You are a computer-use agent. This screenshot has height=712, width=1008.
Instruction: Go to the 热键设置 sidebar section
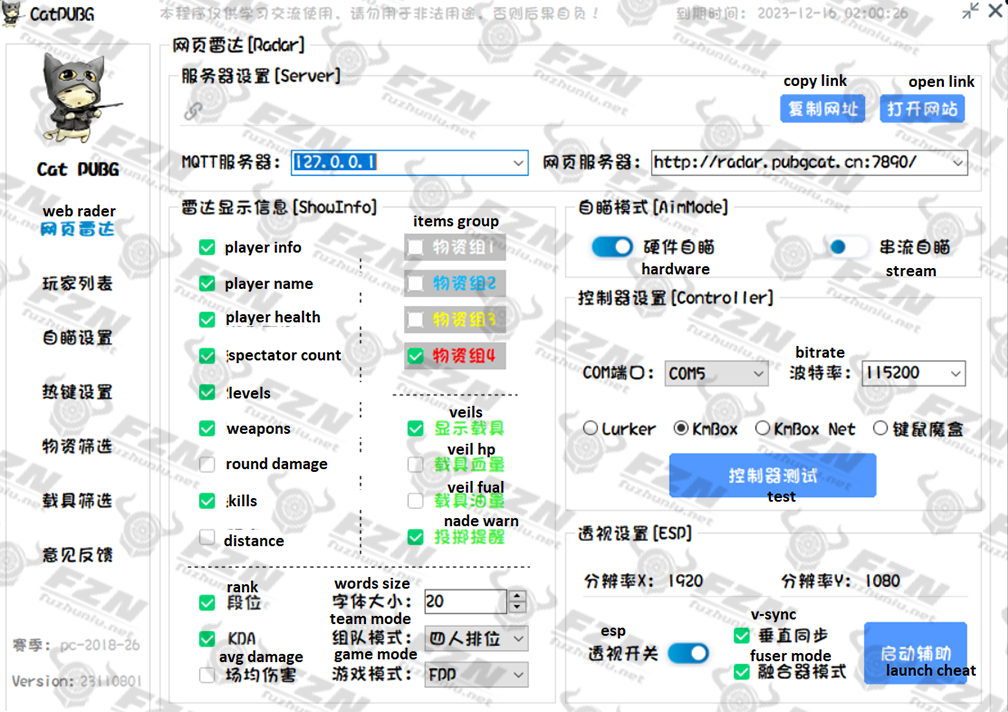(x=78, y=392)
